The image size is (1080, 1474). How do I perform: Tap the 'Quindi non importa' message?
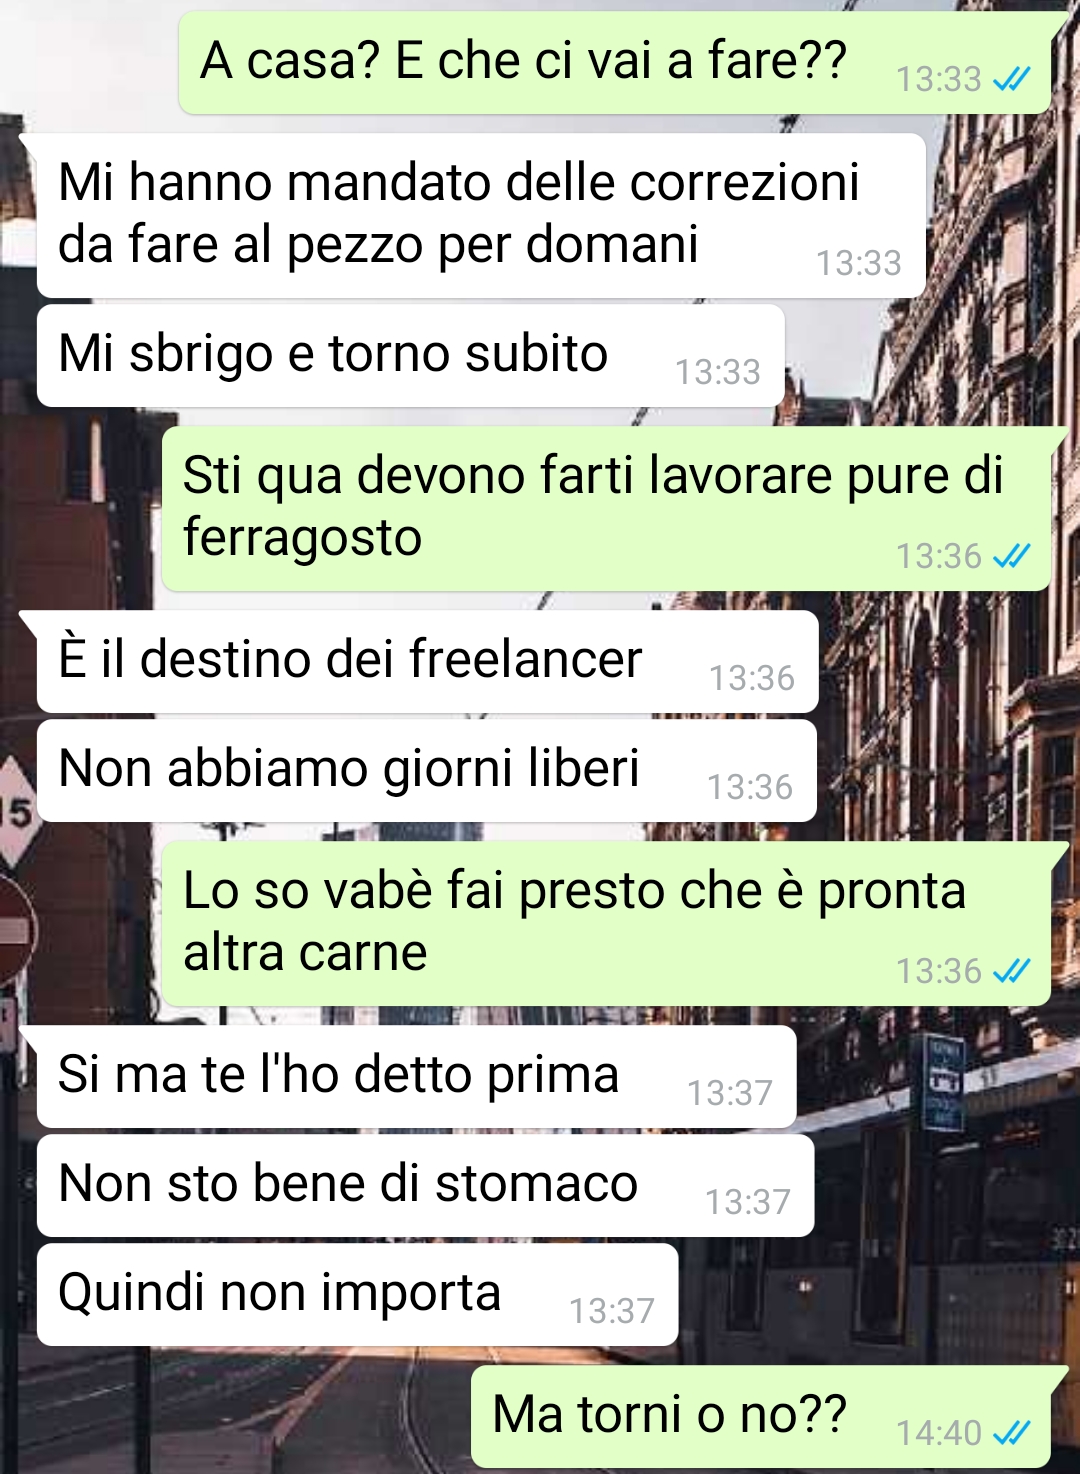pyautogui.click(x=358, y=1295)
